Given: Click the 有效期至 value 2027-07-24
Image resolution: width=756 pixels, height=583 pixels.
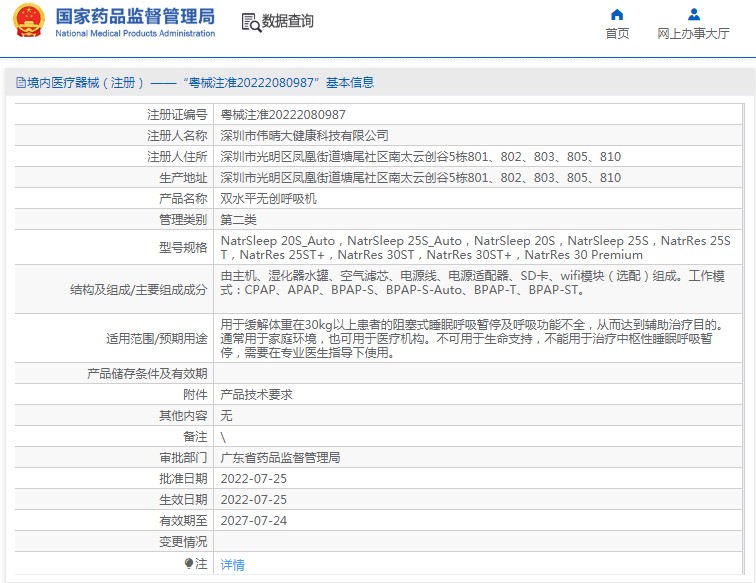Looking at the screenshot, I should [x=254, y=520].
